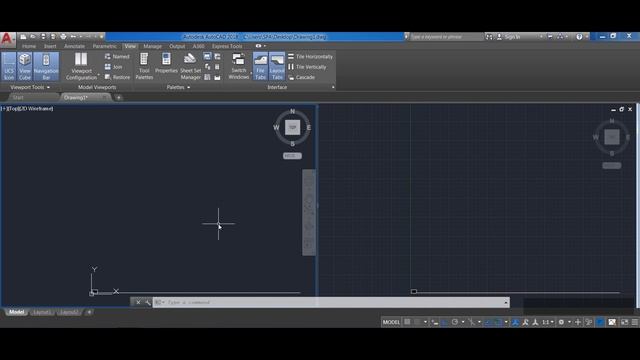Click the Save icon in quick access toolbar

coord(43,36)
